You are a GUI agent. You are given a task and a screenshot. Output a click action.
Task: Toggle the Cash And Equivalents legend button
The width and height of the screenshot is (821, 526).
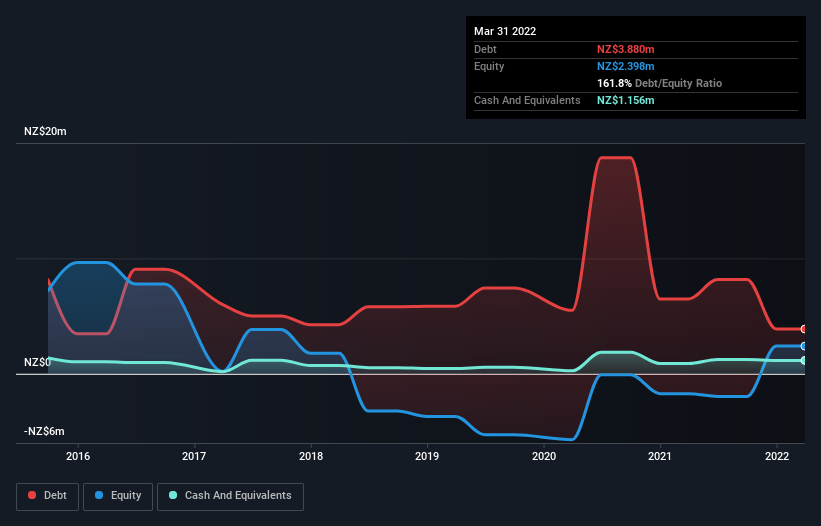click(x=230, y=496)
